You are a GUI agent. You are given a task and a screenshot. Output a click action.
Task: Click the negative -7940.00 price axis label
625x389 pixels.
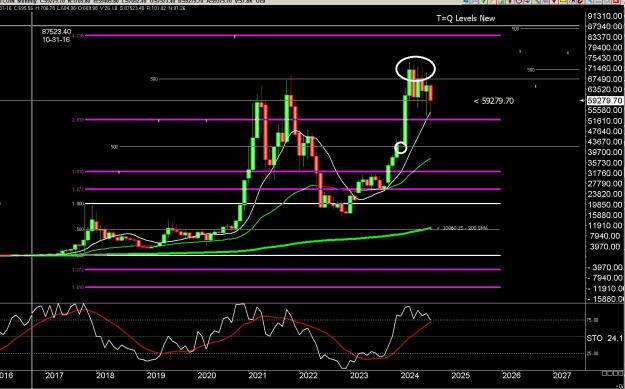605,278
